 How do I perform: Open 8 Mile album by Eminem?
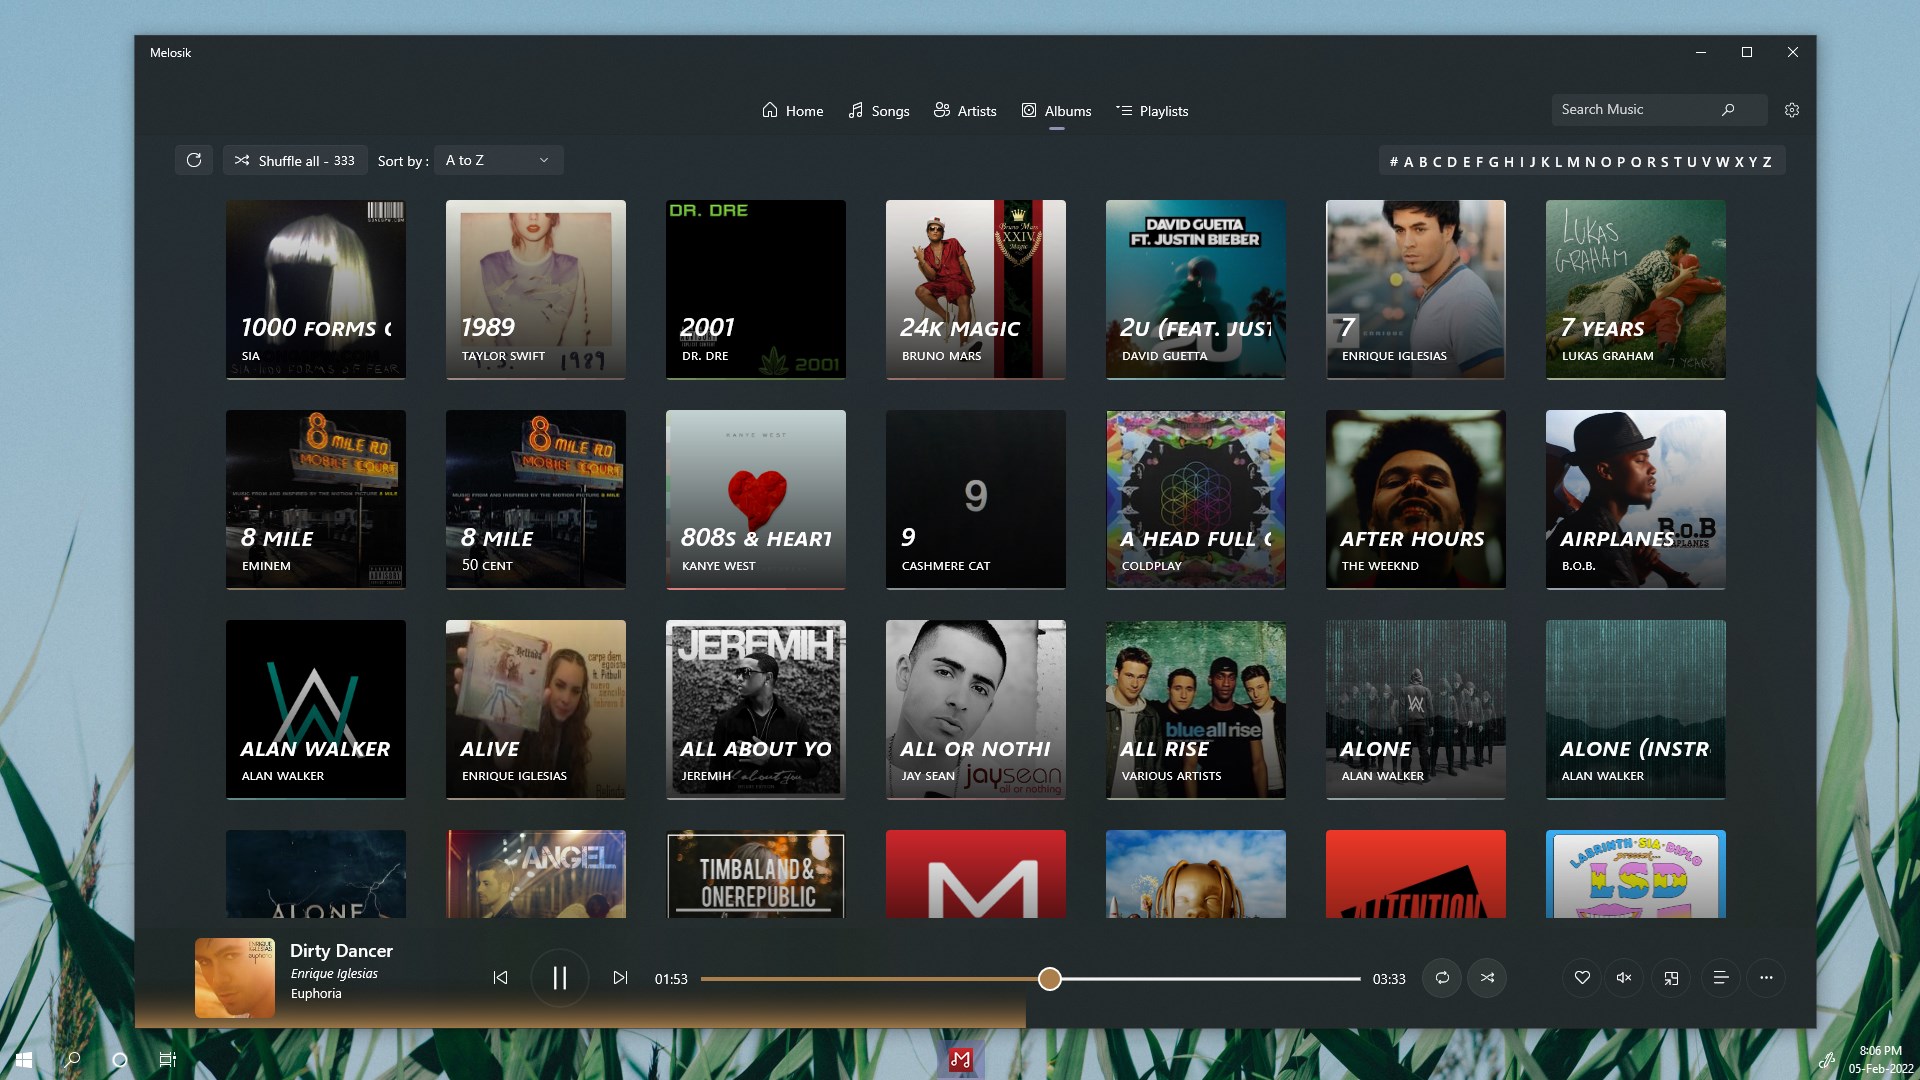tap(316, 499)
